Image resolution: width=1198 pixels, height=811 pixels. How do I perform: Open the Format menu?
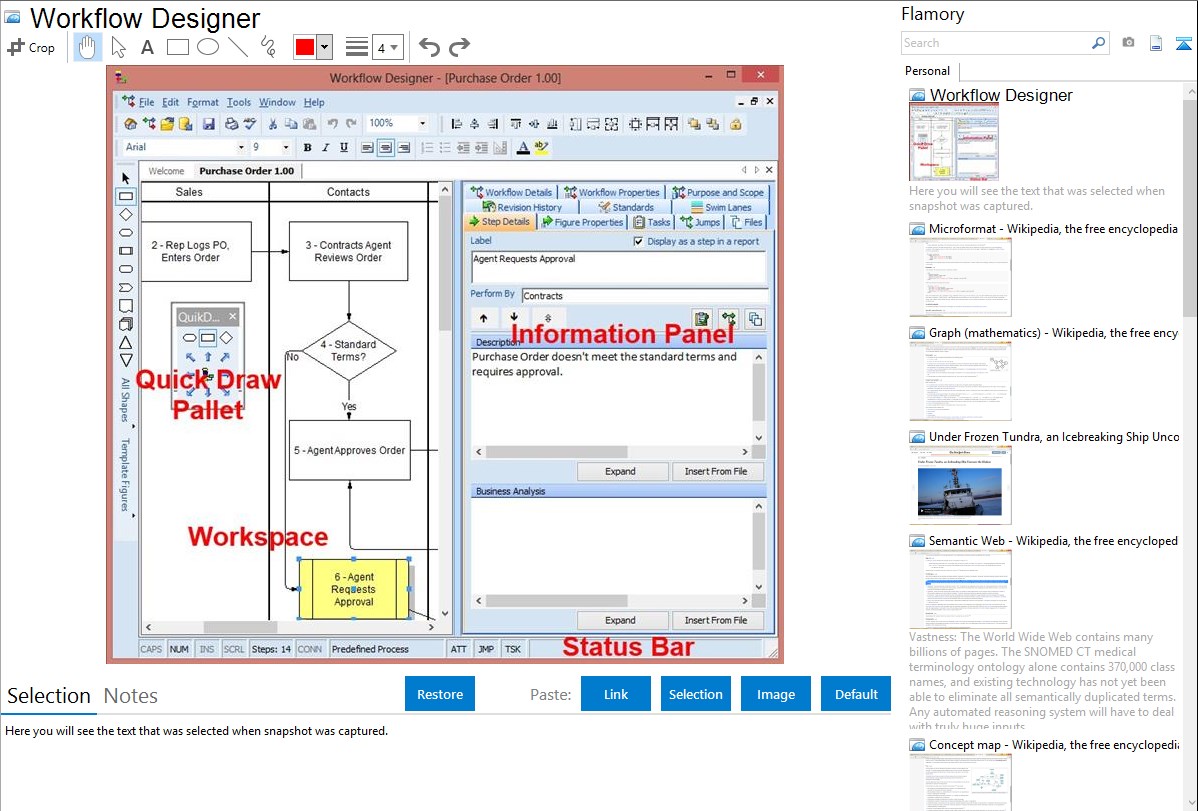click(202, 102)
